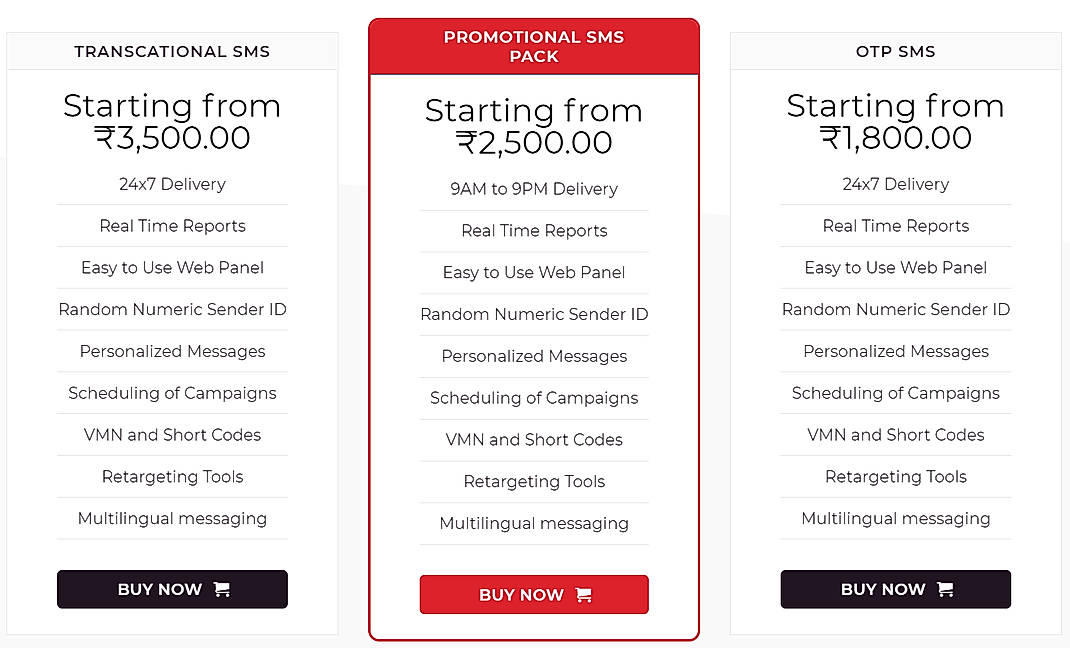Click the ₹3,500.00 starting price
The image size is (1070, 648).
pyautogui.click(x=171, y=138)
